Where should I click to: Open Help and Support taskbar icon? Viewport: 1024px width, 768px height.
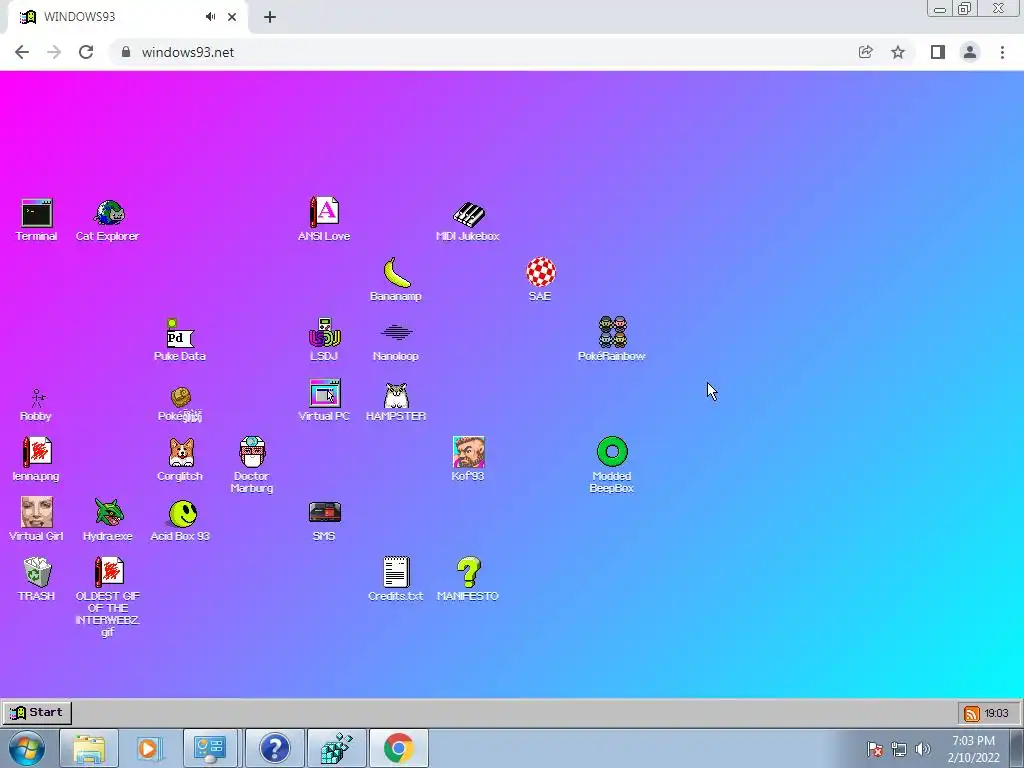pos(274,748)
